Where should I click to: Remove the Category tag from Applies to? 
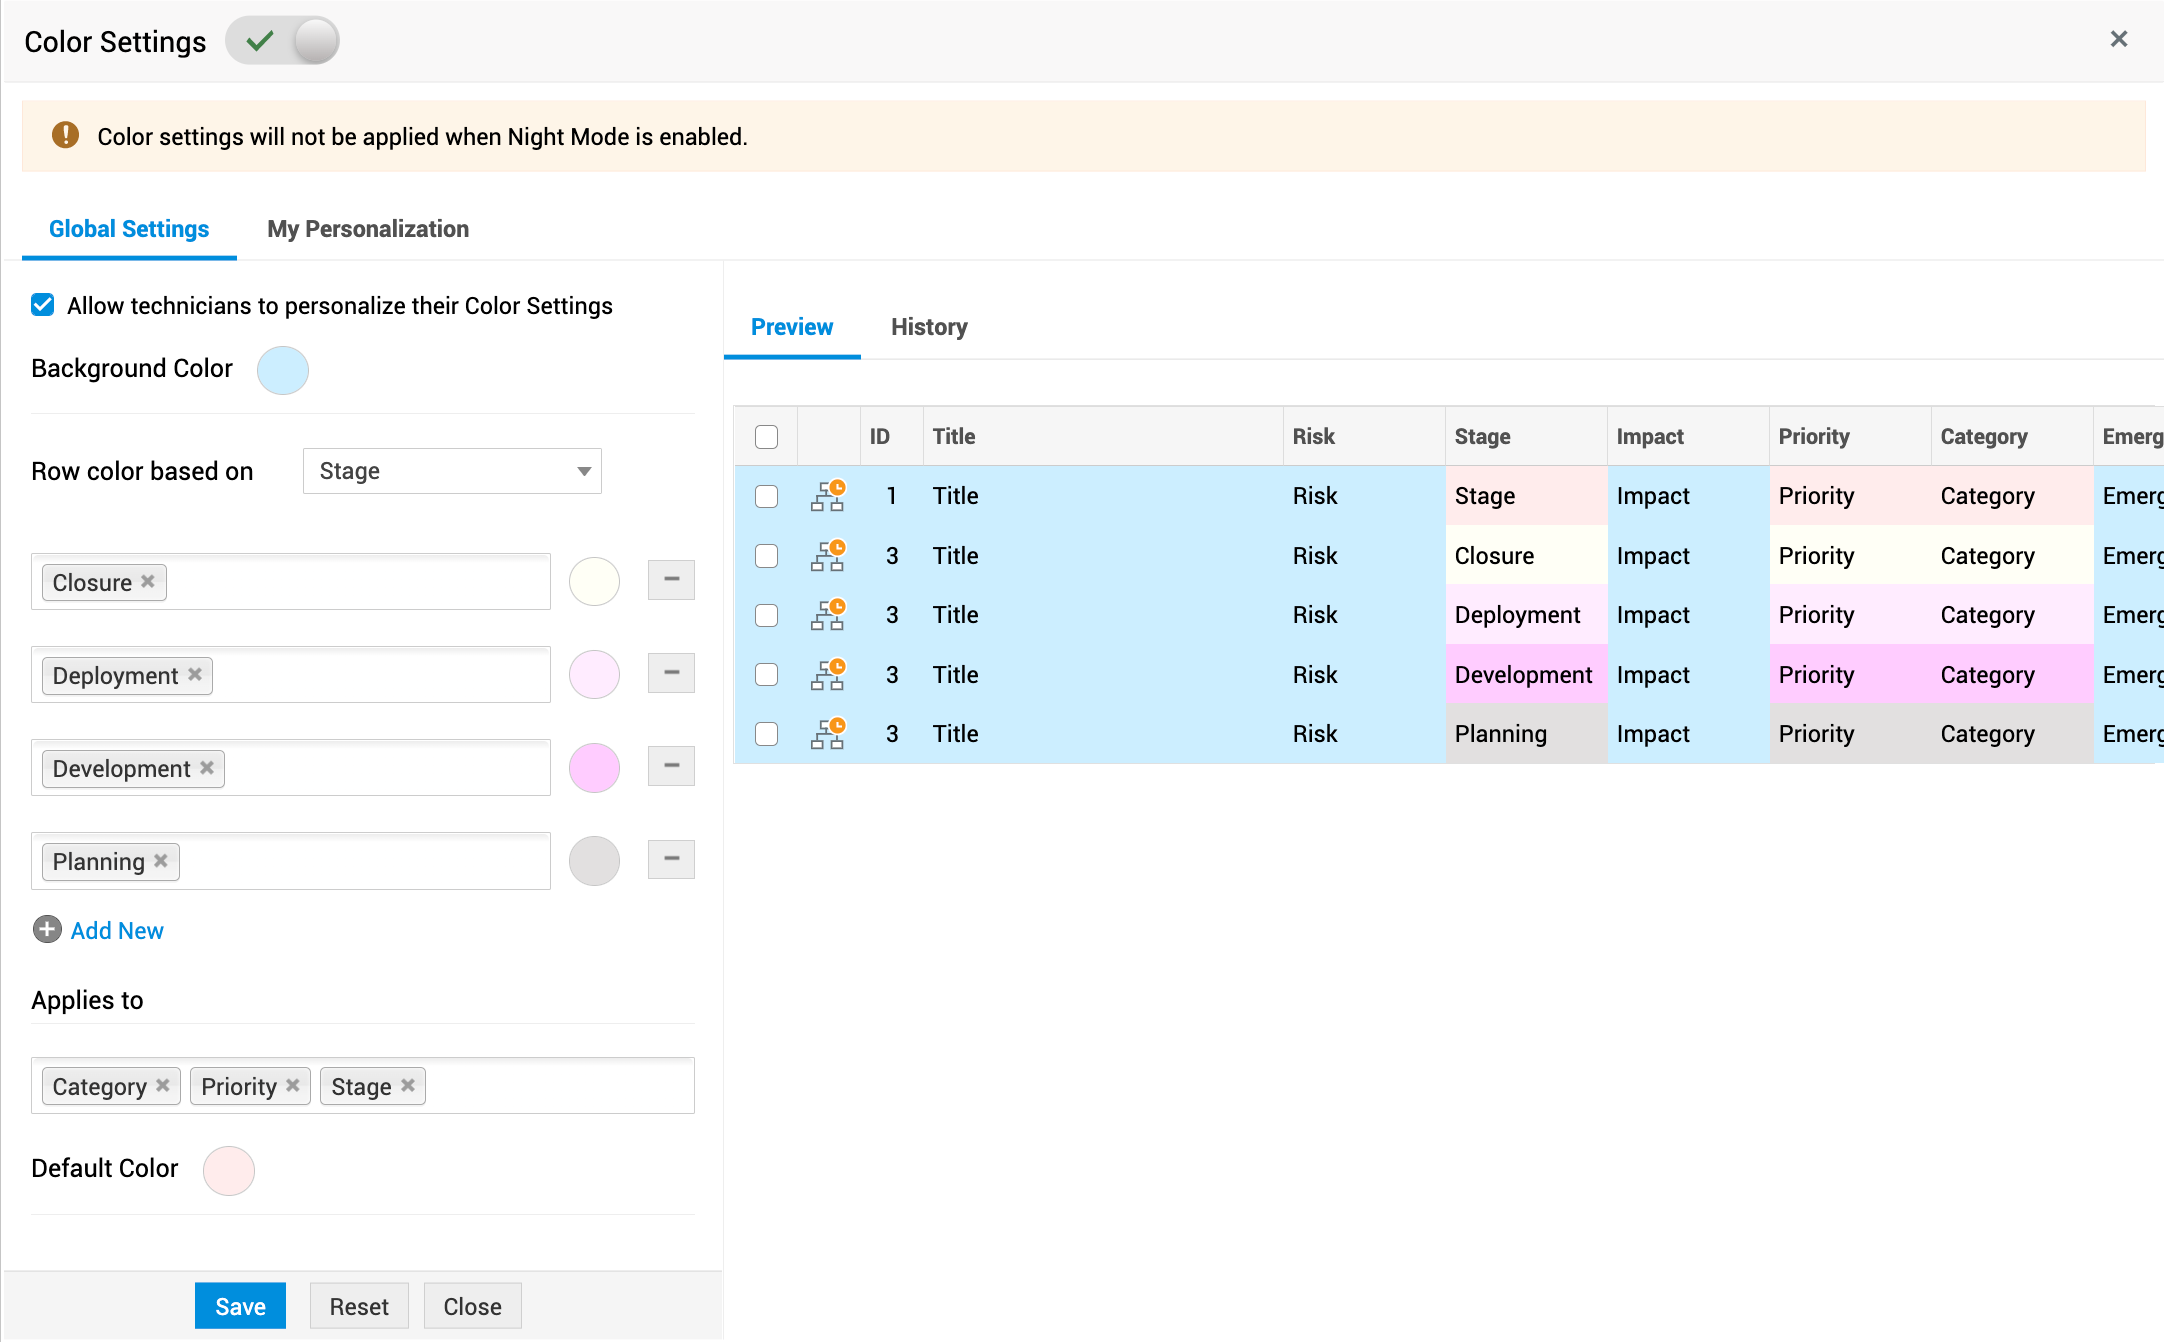pyautogui.click(x=163, y=1086)
